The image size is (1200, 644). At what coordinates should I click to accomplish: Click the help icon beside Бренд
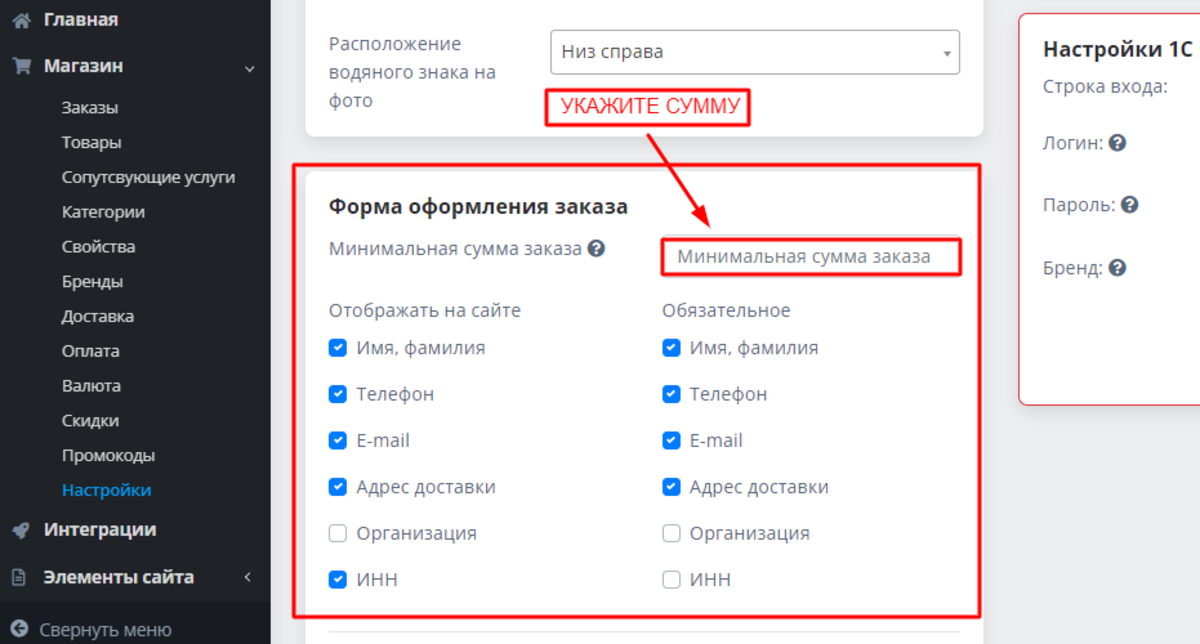pos(1118,268)
